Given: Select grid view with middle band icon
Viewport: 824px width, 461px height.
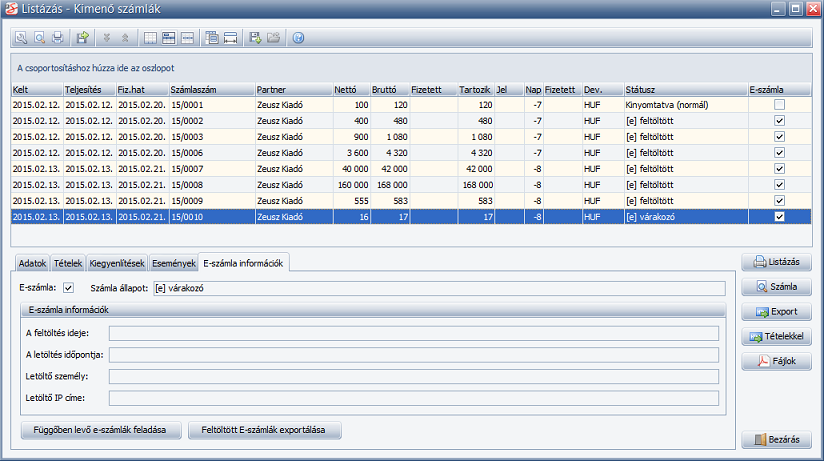Looking at the screenshot, I should point(187,38).
